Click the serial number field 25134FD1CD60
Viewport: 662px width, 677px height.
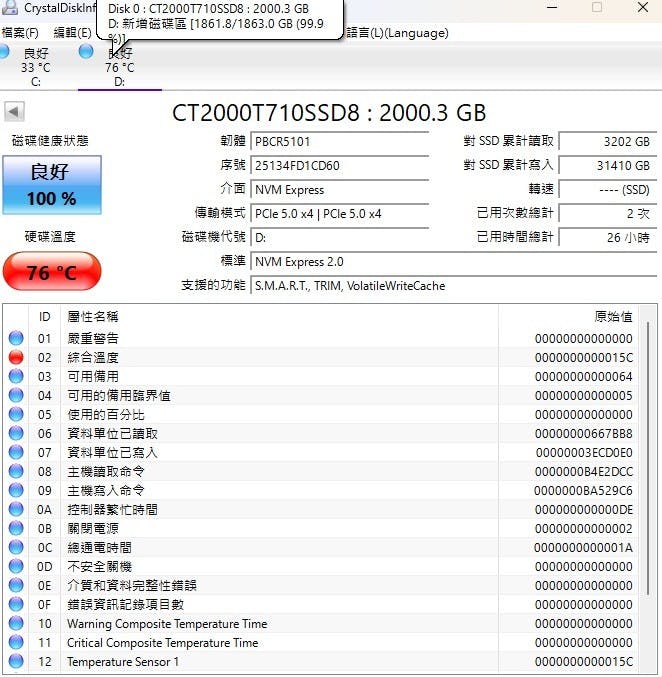[x=339, y=165]
